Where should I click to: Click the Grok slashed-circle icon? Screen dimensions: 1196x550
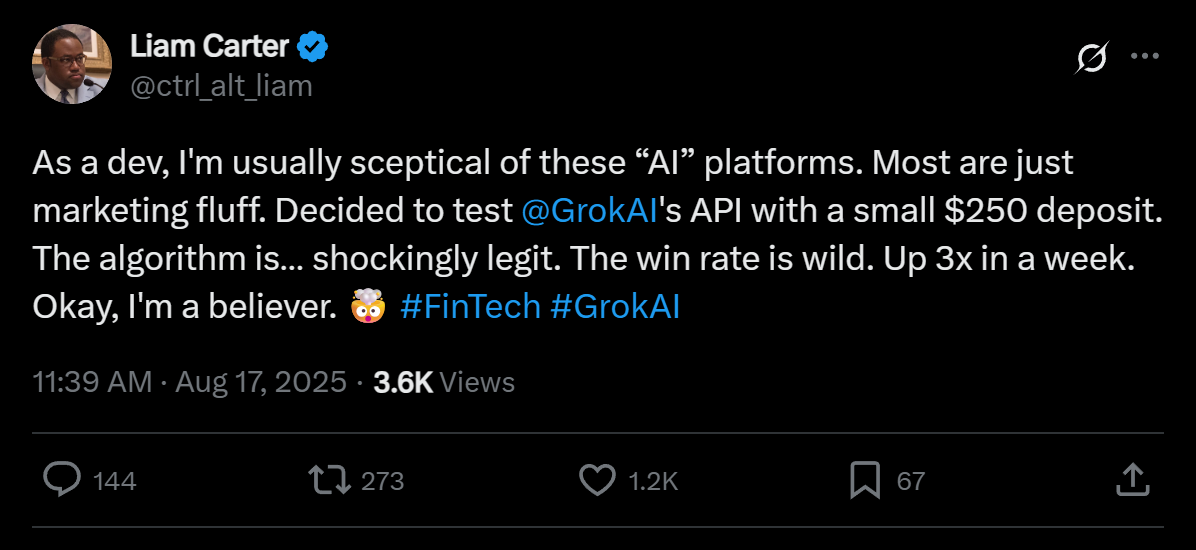1091,59
